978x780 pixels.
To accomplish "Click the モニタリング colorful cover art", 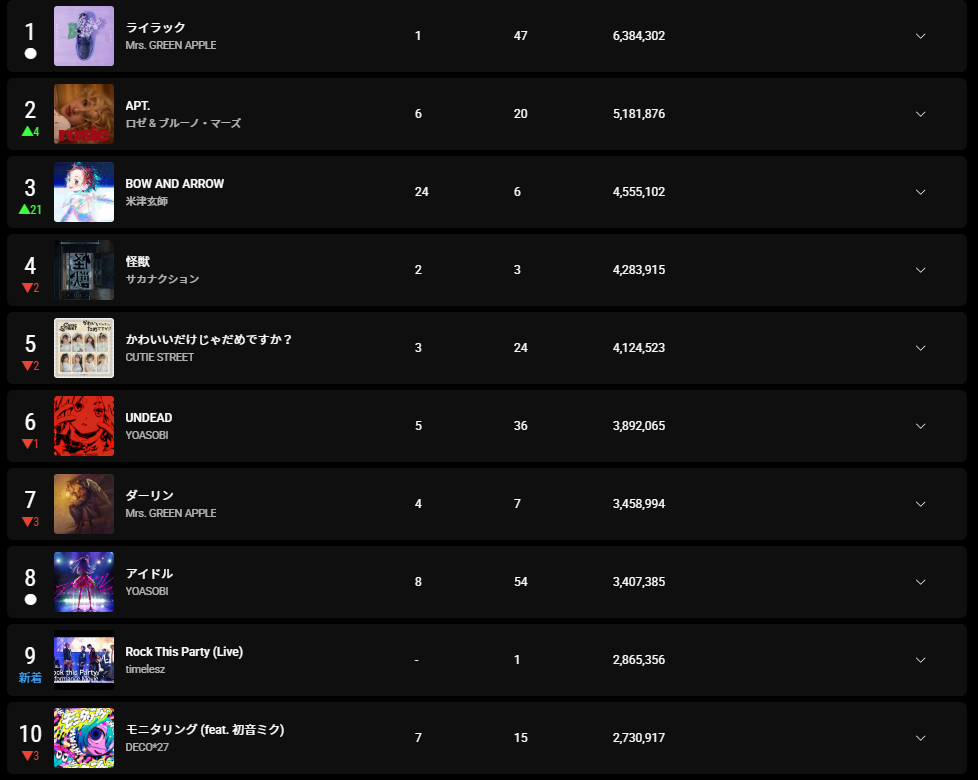I will [x=84, y=738].
